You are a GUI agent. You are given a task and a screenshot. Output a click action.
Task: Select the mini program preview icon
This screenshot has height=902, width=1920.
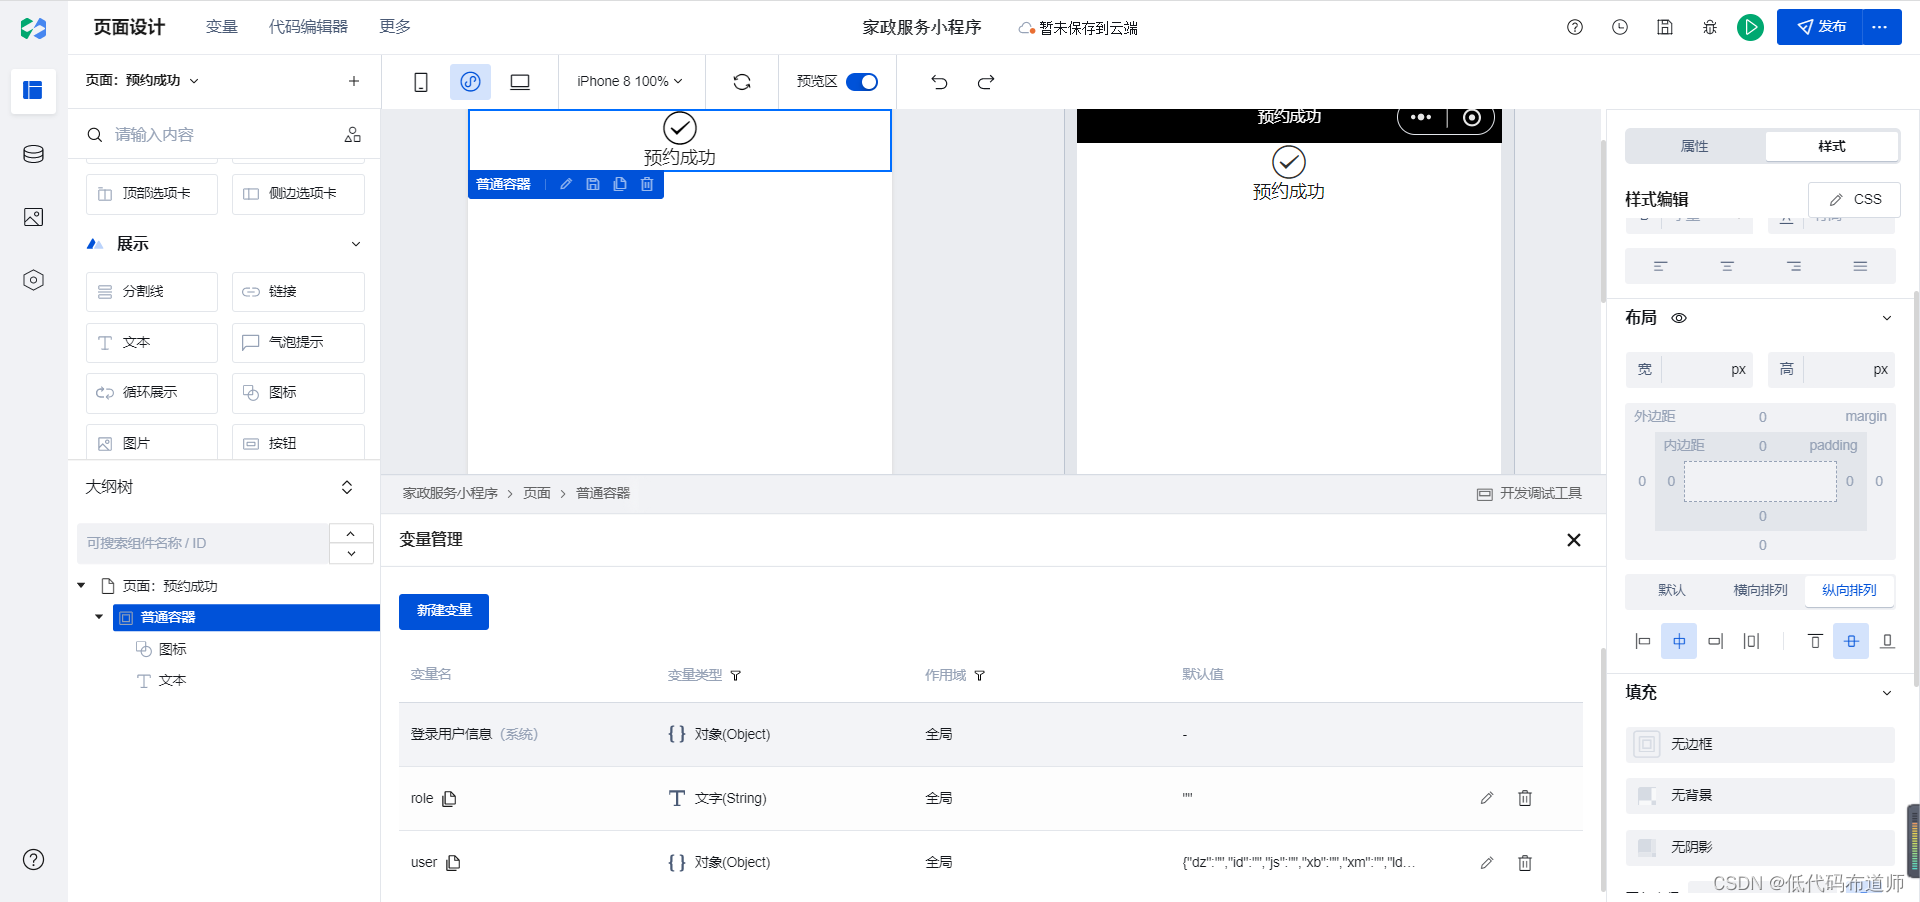pos(470,82)
